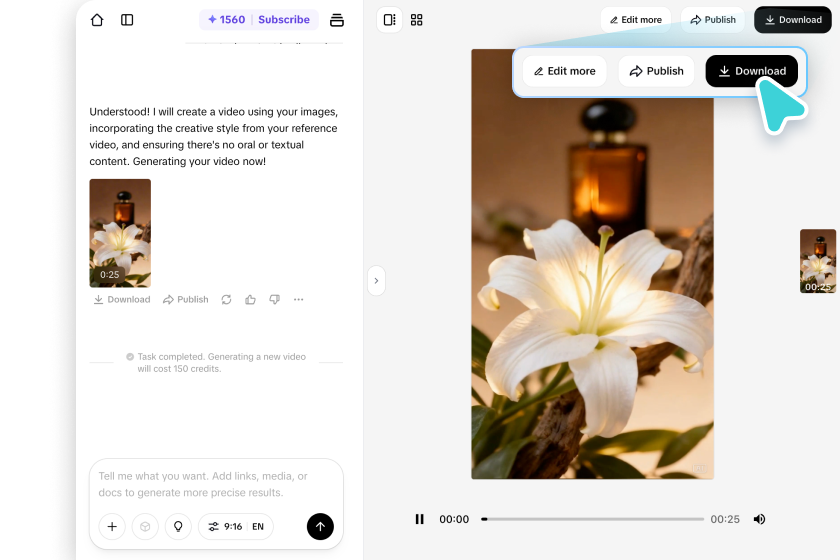The width and height of the screenshot is (840, 560).
Task: Click the lightbulb ideas icon
Action: tap(178, 527)
